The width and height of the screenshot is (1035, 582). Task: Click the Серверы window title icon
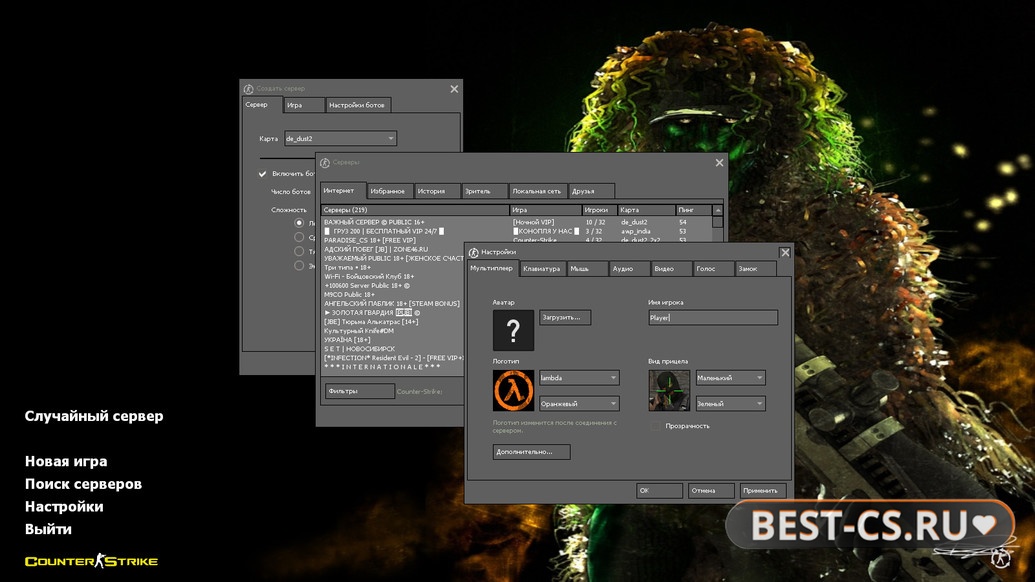pos(325,162)
